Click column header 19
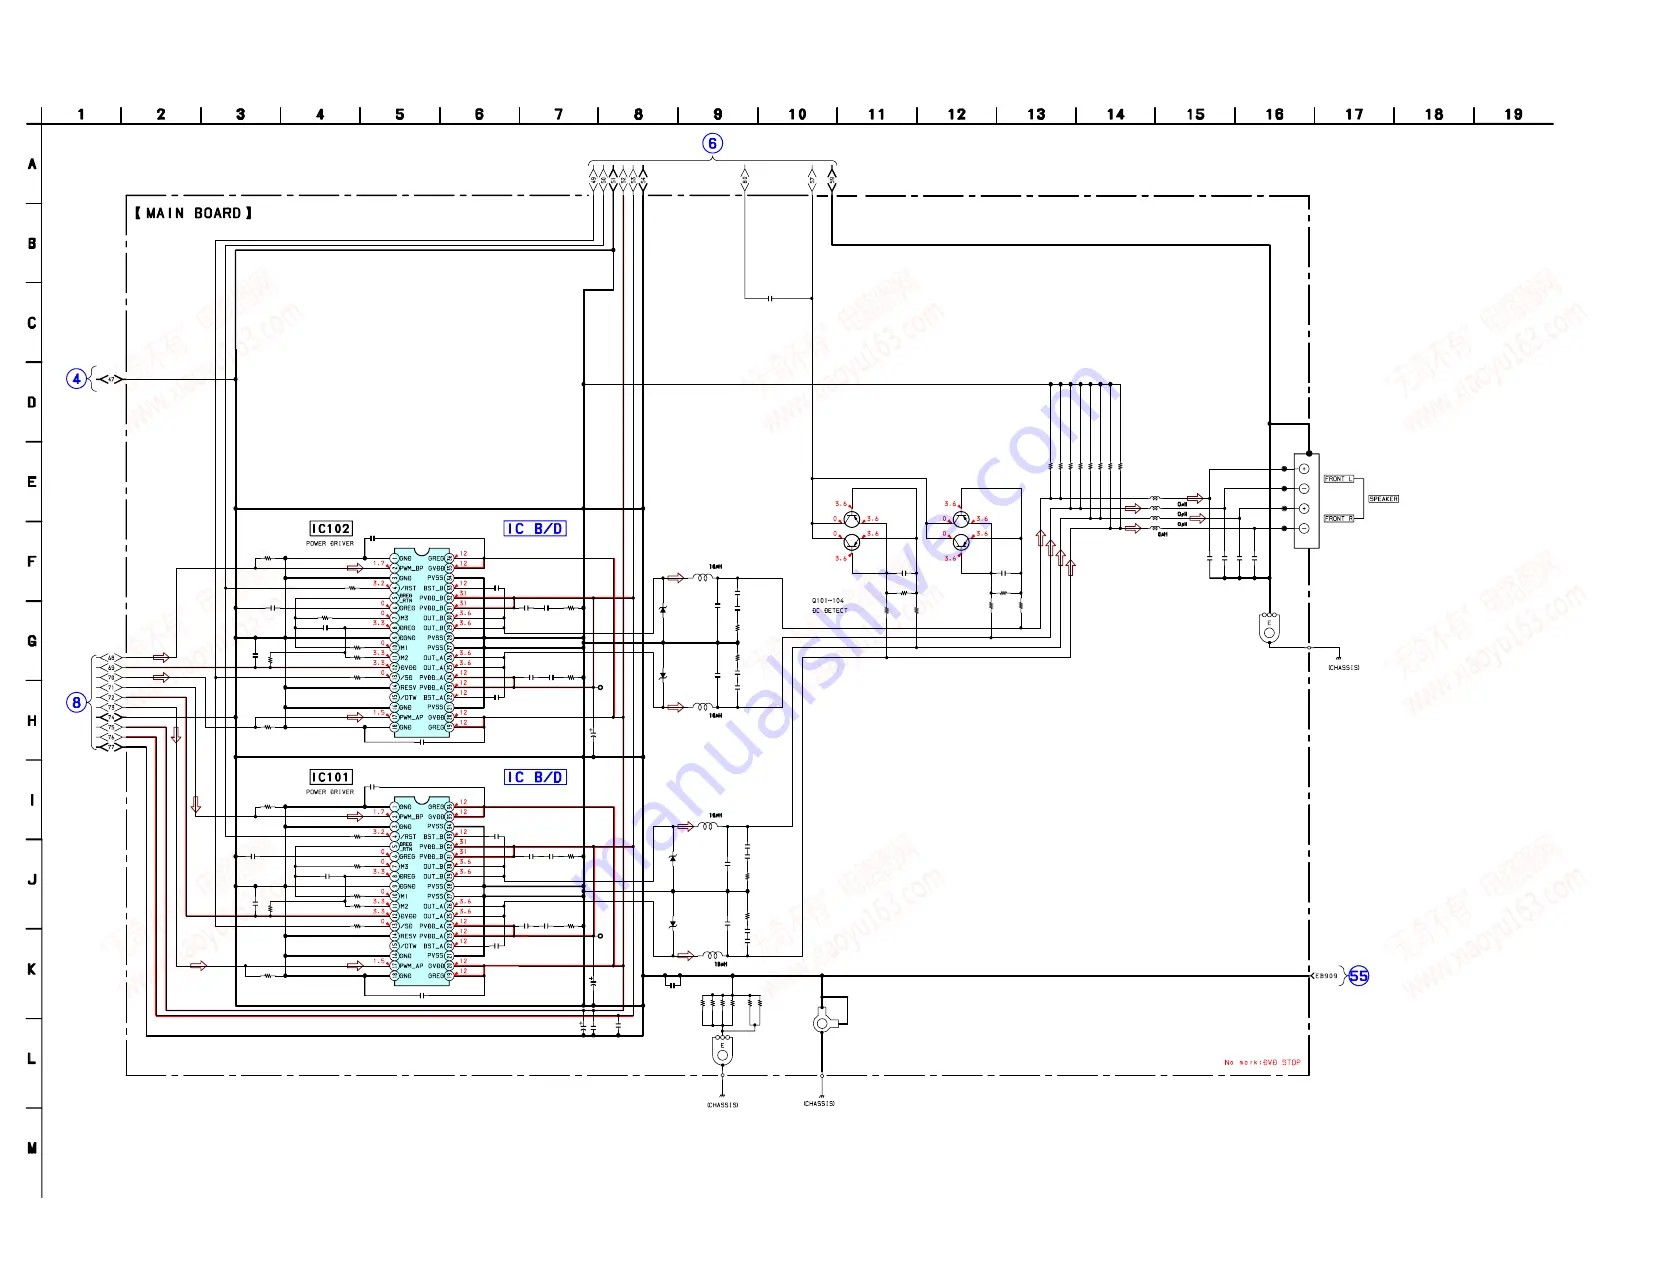1680x1263 pixels. [x=1513, y=115]
